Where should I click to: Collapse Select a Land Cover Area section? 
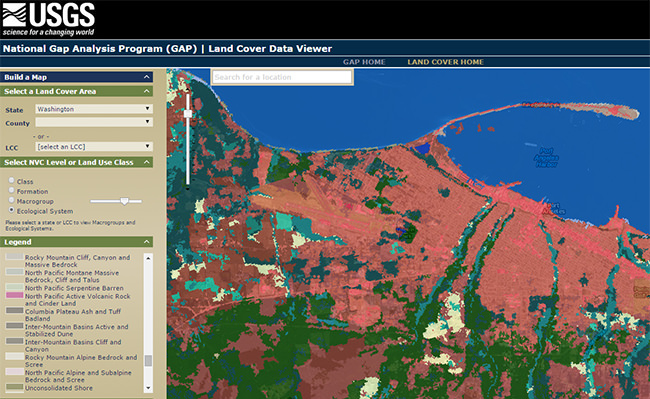[x=147, y=91]
